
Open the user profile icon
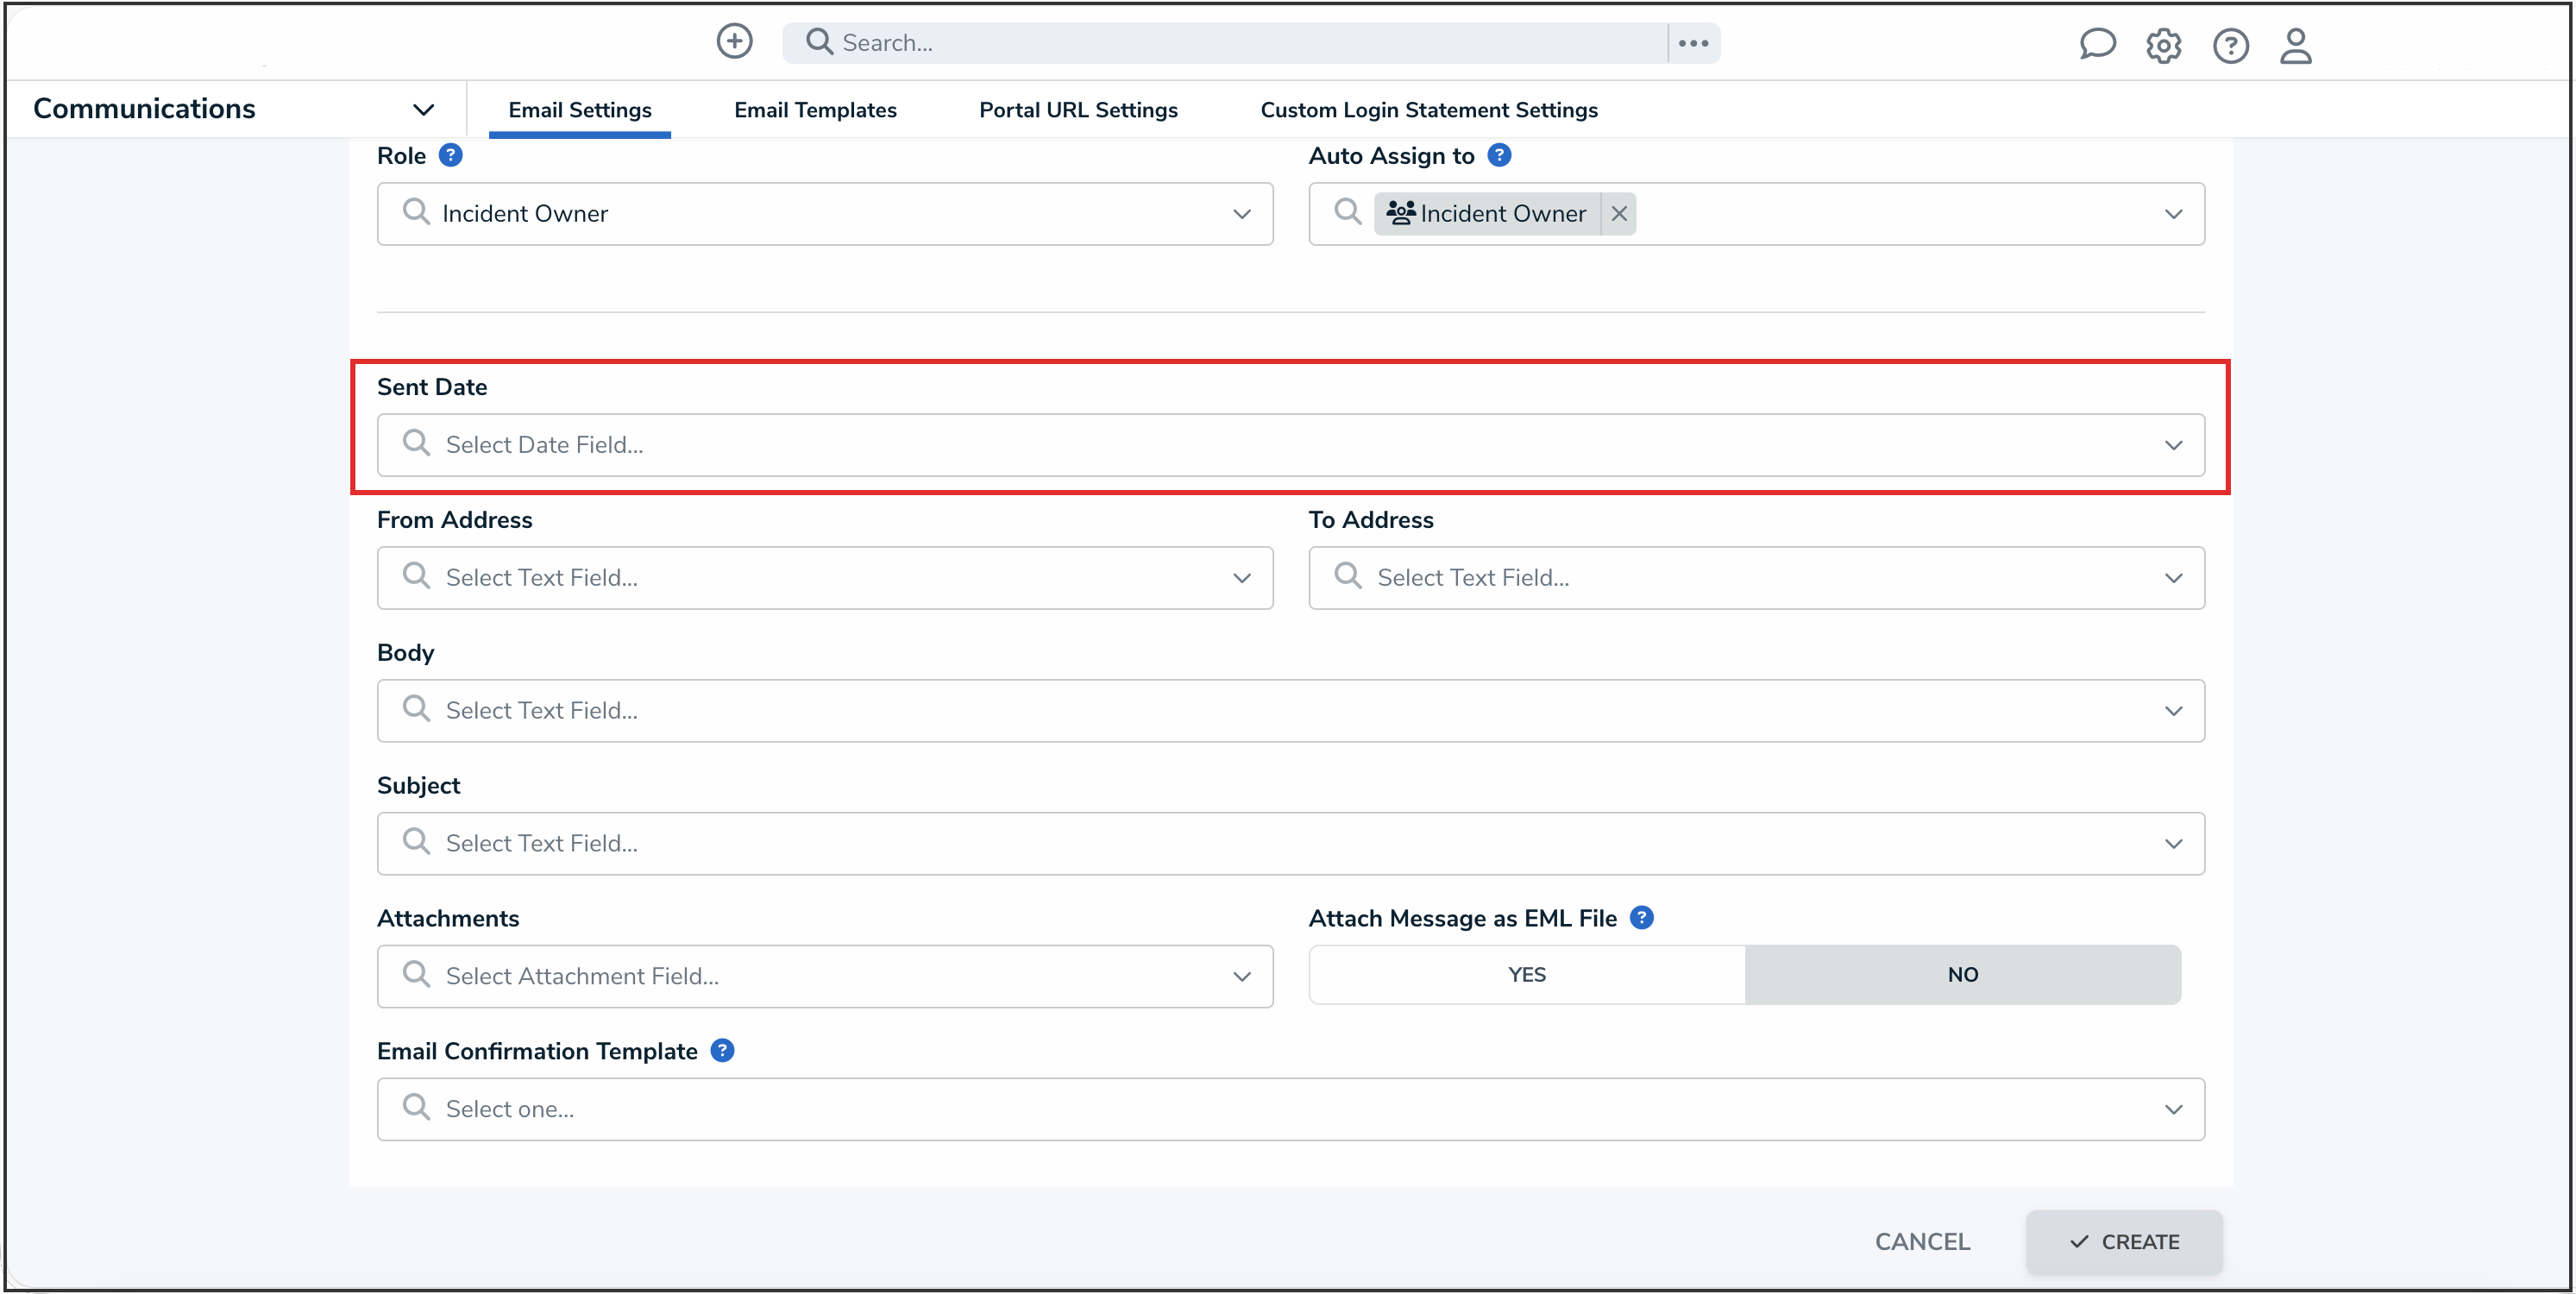click(2296, 45)
